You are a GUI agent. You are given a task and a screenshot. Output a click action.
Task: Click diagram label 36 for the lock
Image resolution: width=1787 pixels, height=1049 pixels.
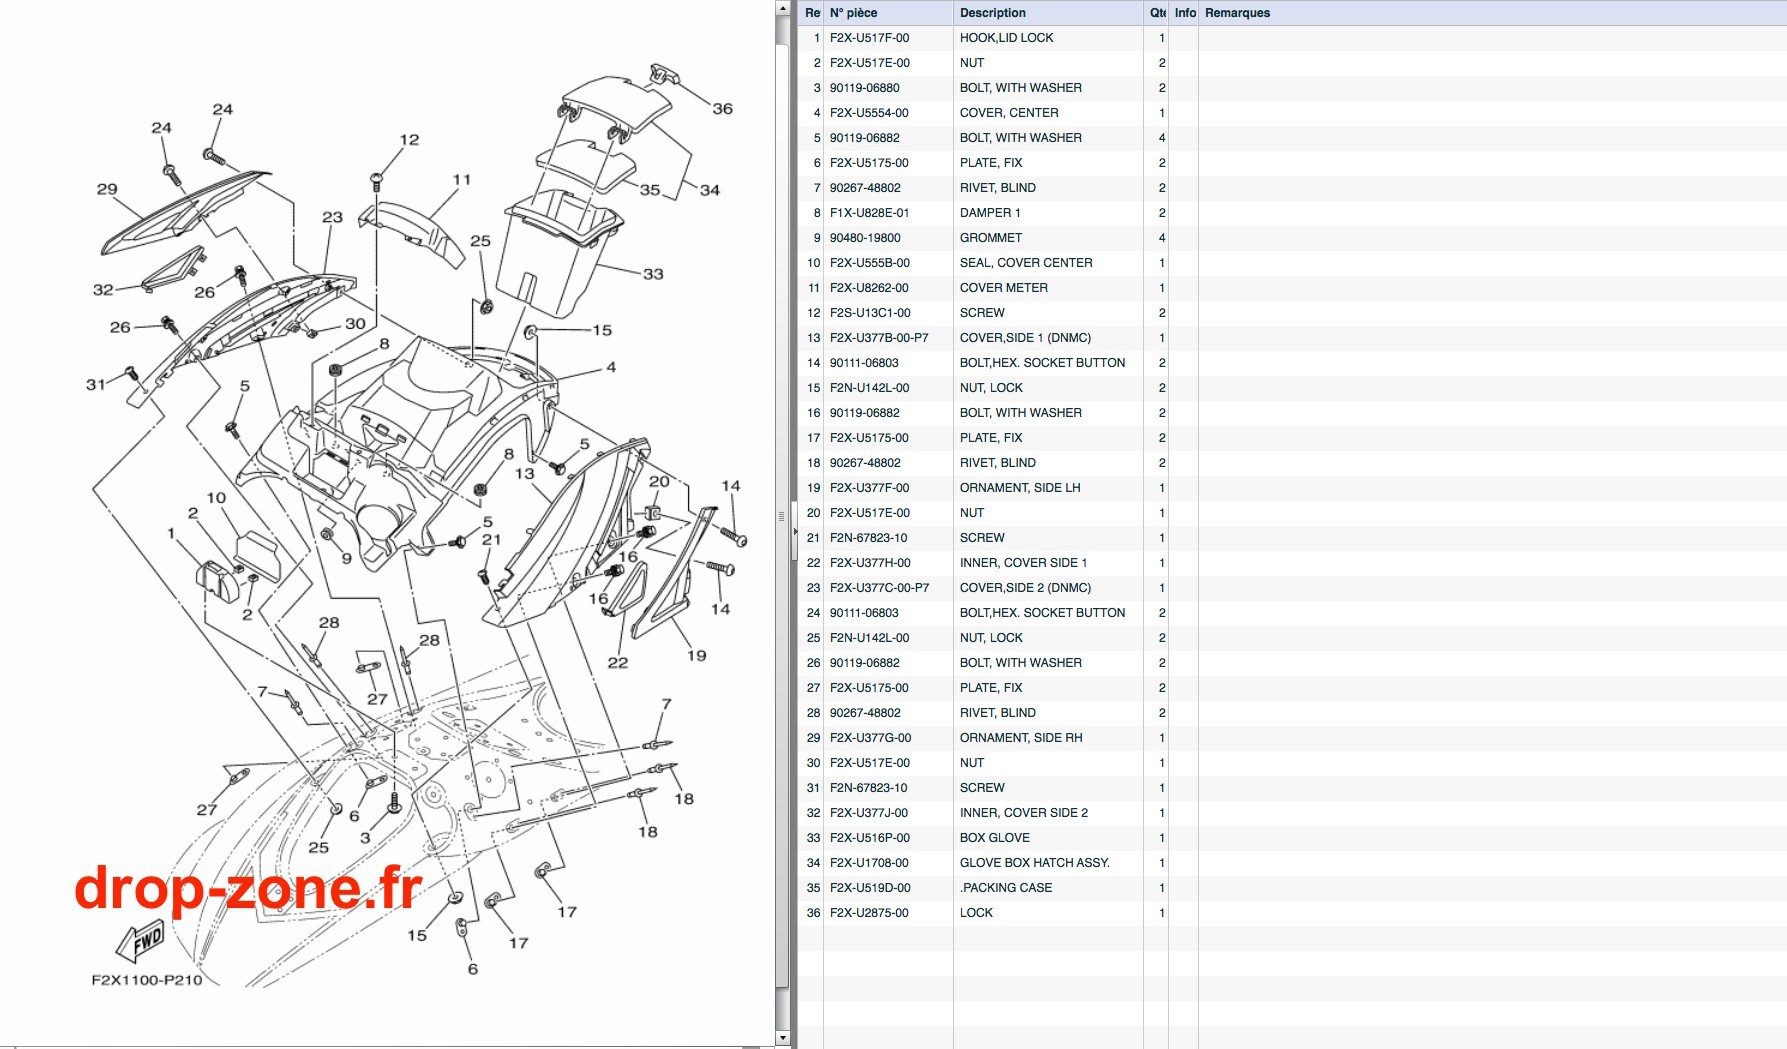tap(722, 108)
